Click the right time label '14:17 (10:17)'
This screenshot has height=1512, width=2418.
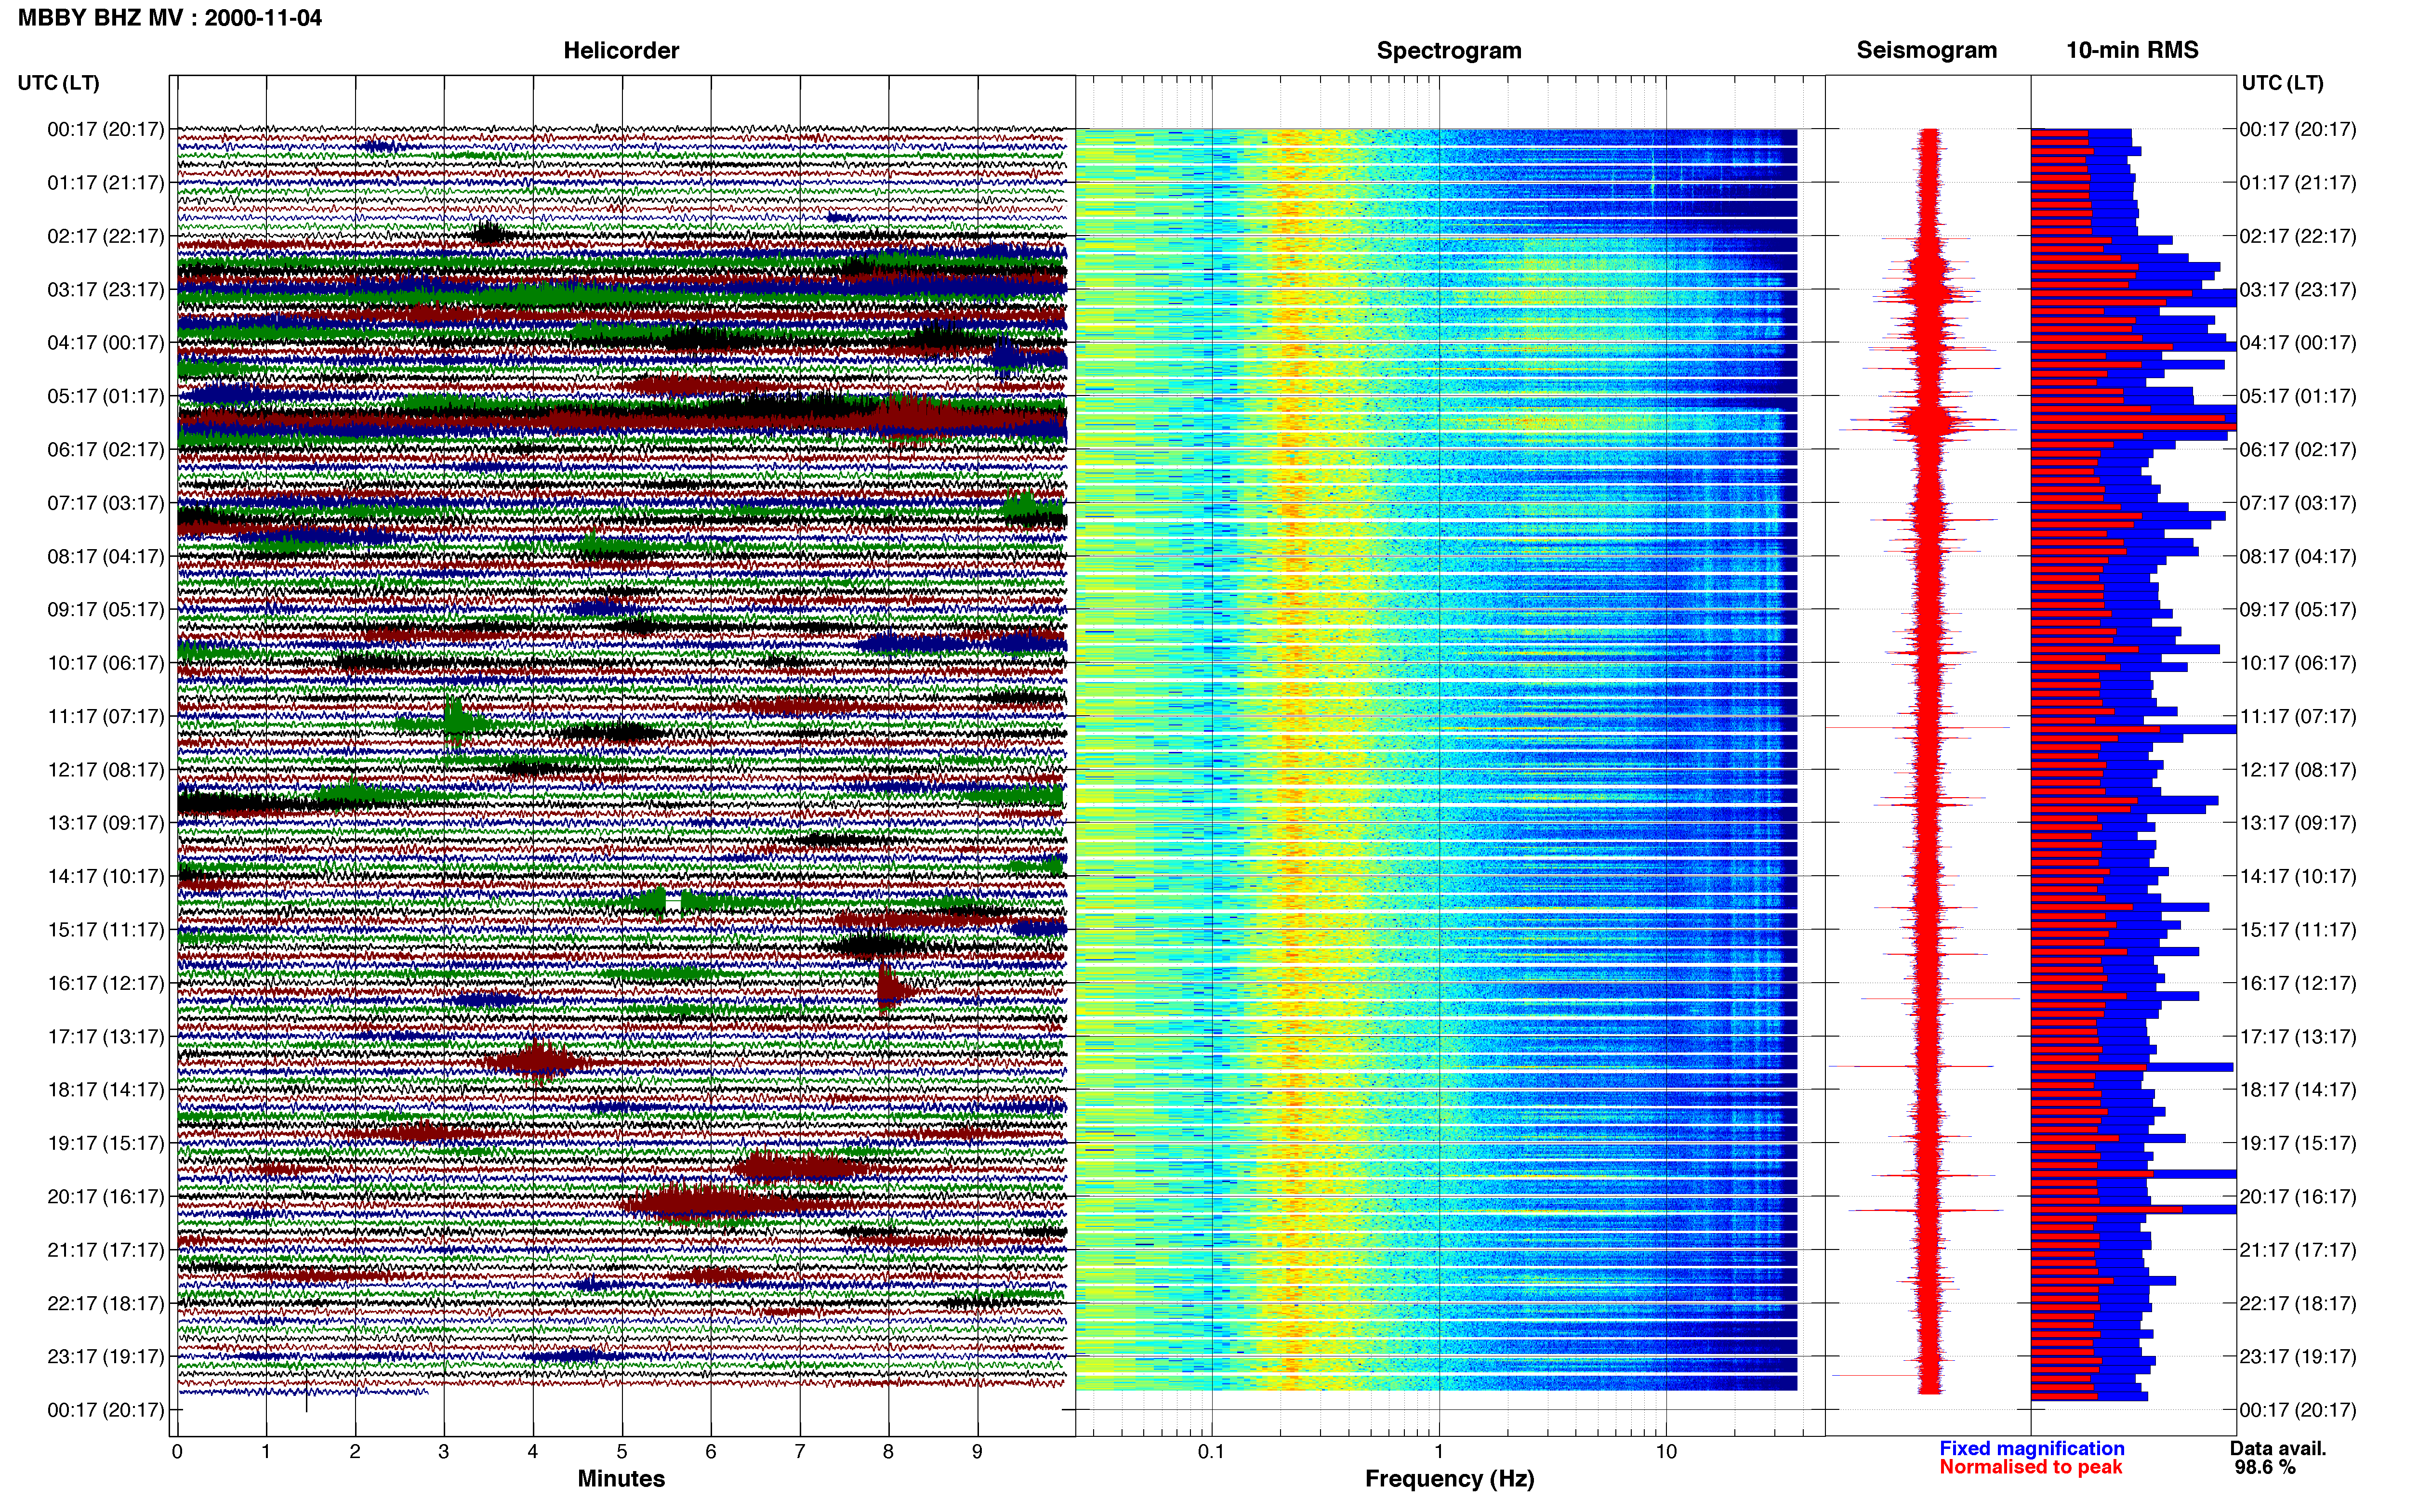click(2298, 877)
